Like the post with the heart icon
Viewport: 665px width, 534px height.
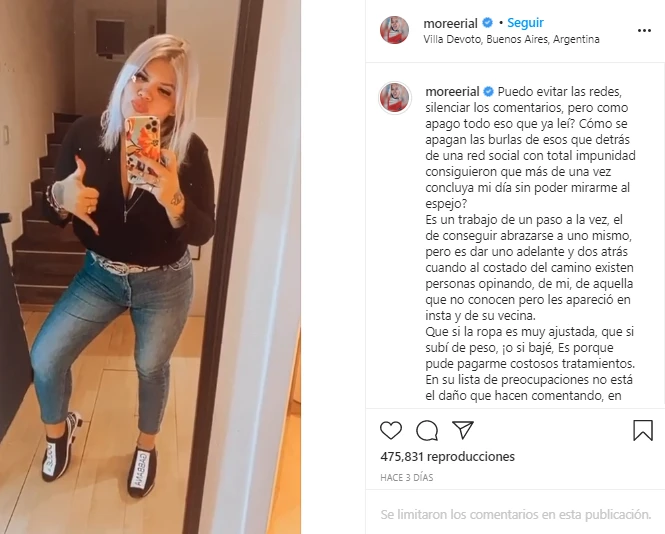391,430
